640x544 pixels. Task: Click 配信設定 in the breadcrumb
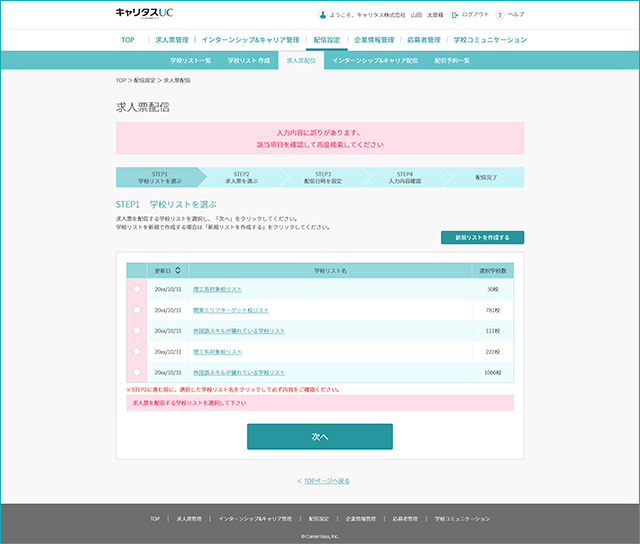pos(145,80)
